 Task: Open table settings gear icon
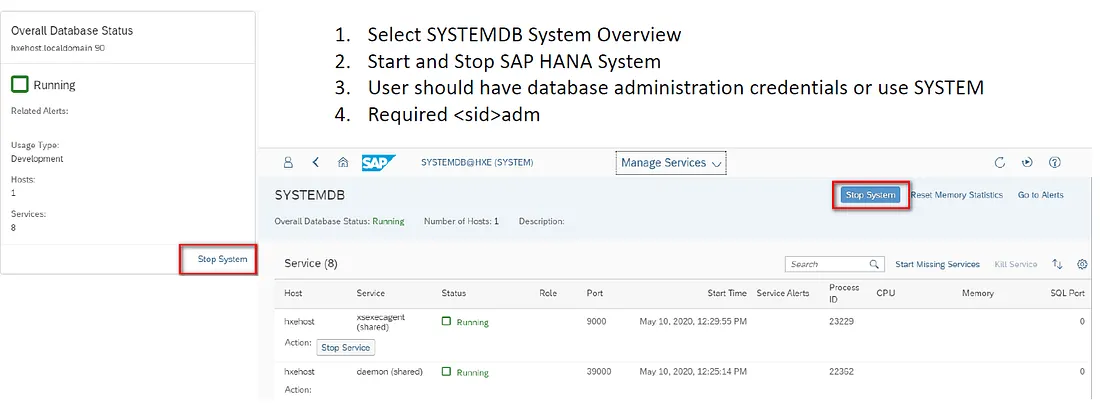click(1082, 264)
